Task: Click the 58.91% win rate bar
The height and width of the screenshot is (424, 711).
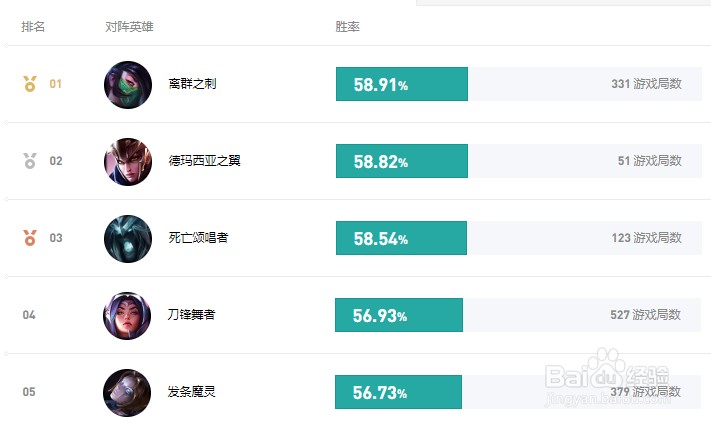Action: coord(402,84)
